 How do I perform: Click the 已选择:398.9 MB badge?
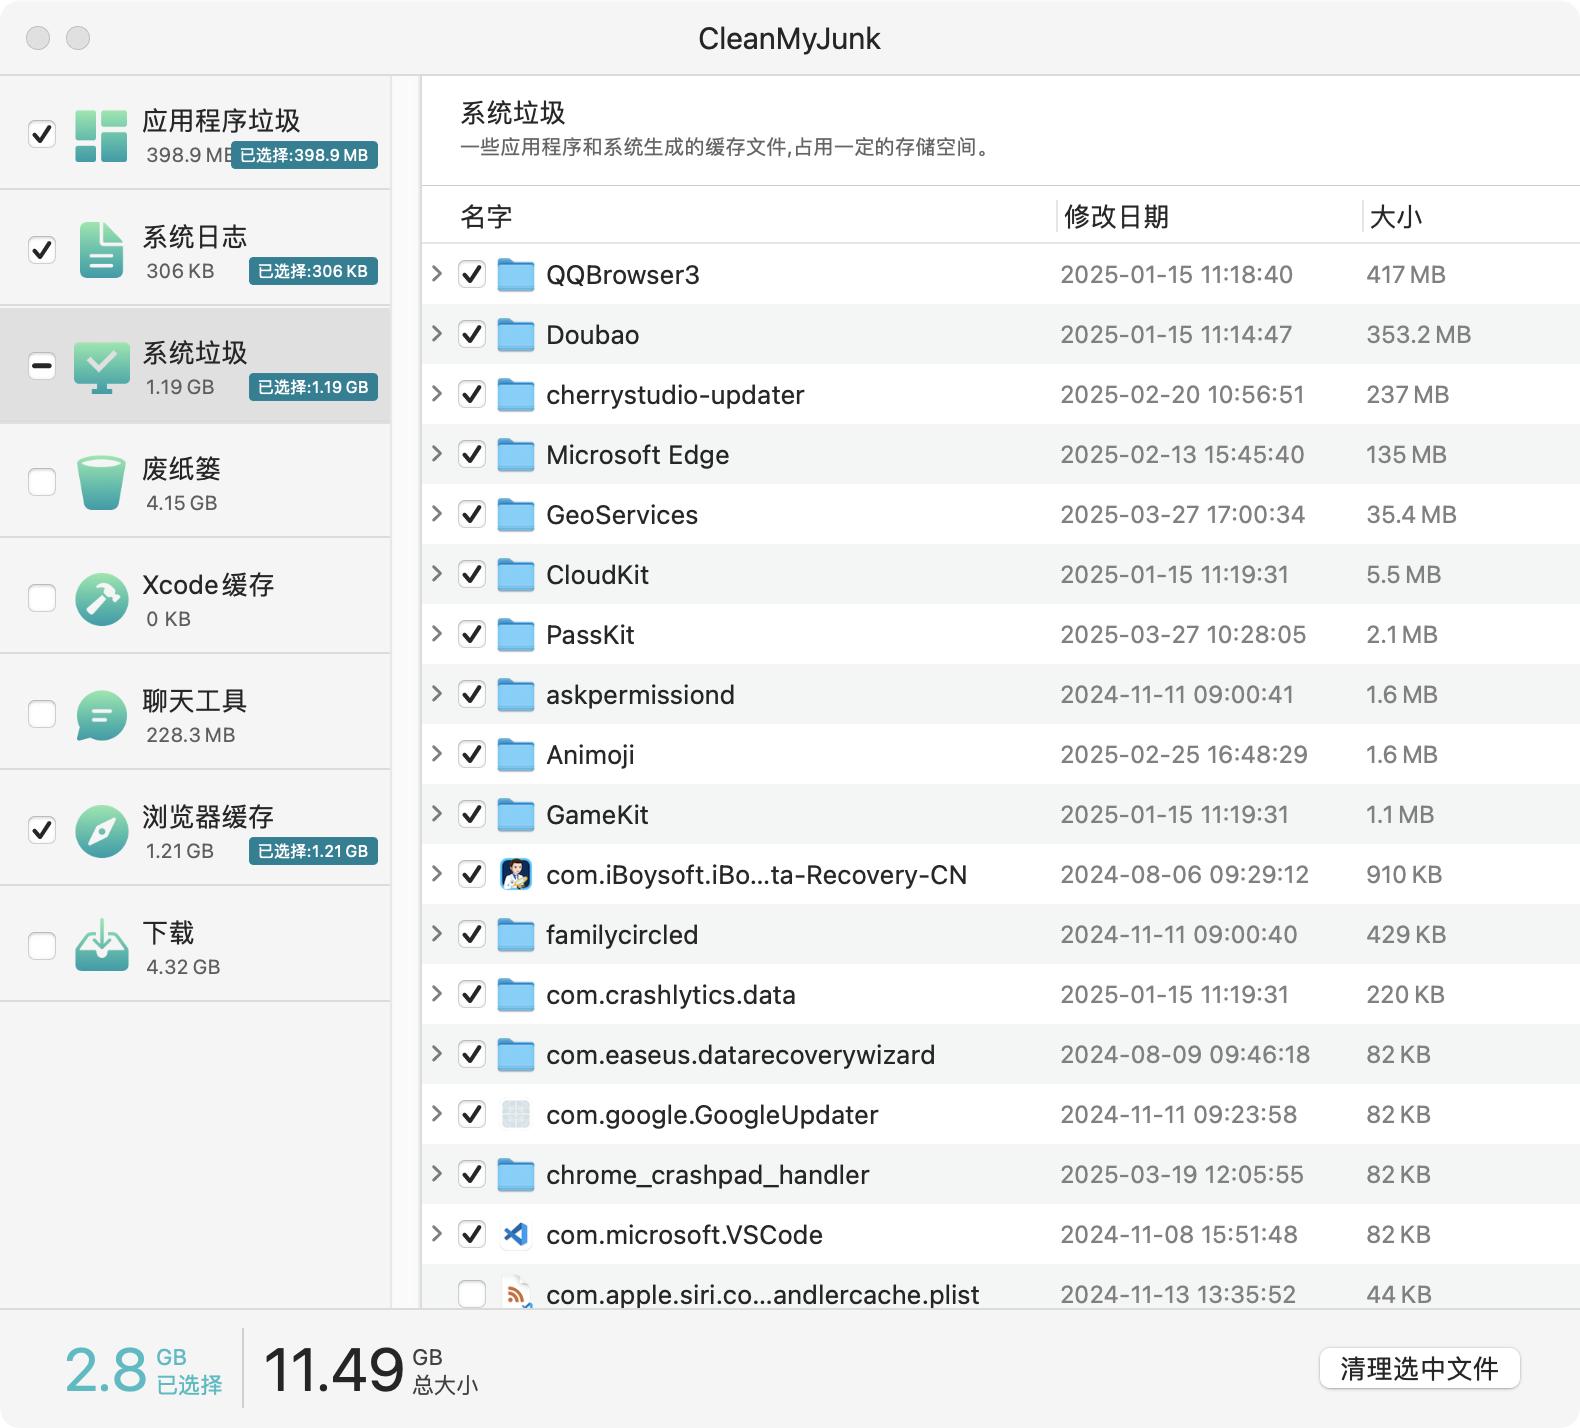(304, 155)
